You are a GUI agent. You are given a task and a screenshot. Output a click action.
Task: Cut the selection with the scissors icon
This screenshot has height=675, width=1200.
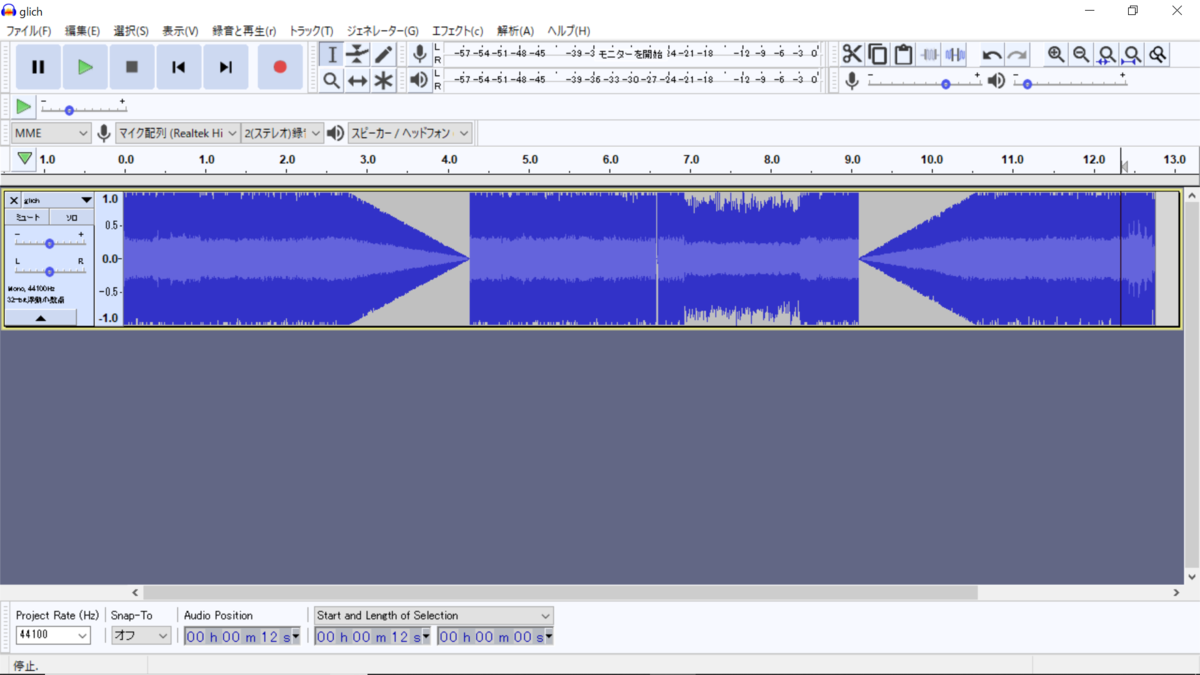[x=852, y=54]
